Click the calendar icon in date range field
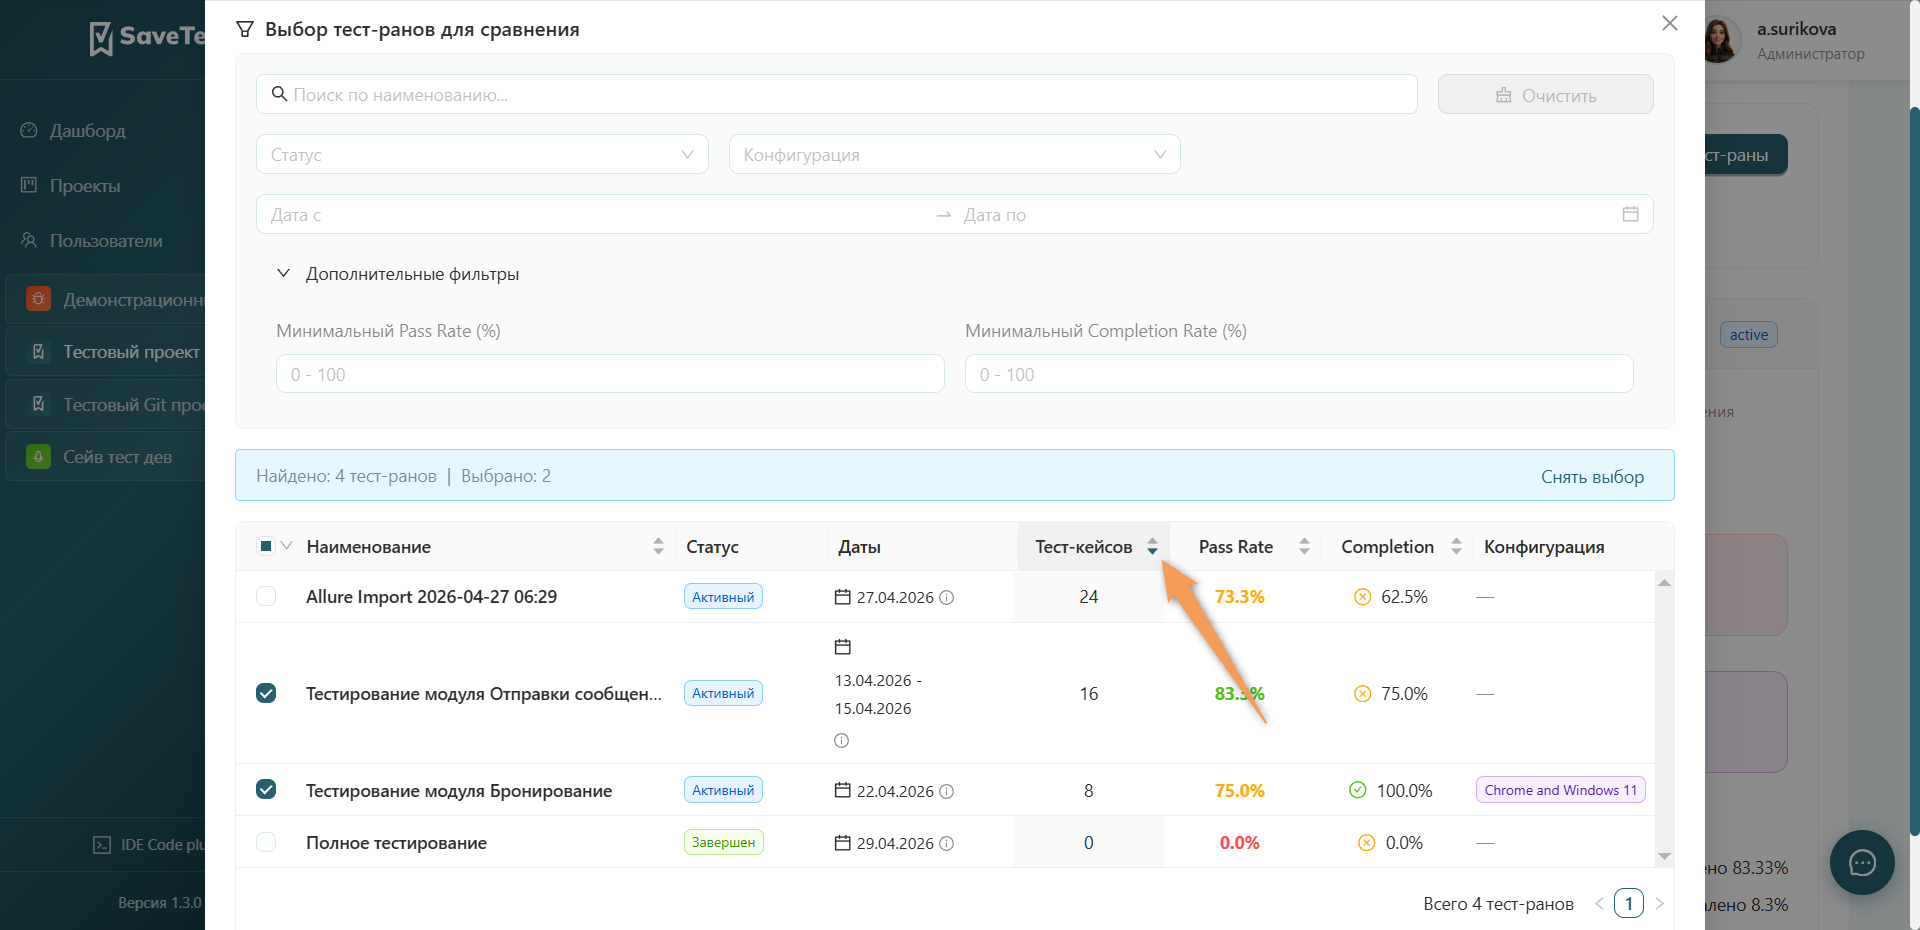Screen dimensions: 1920x930 tap(1630, 214)
